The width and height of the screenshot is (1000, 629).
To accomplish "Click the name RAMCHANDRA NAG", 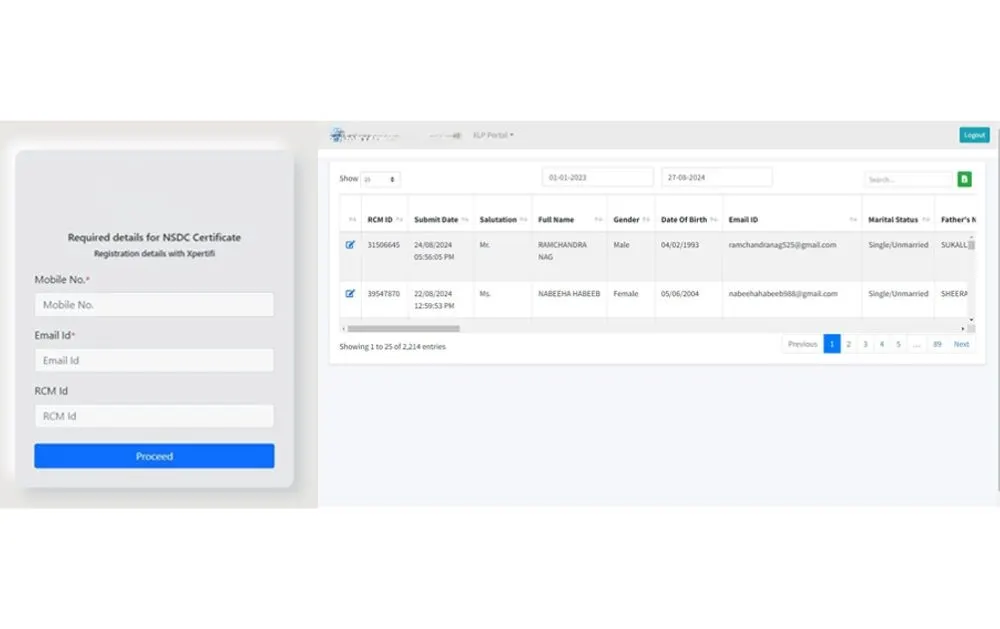I will [x=562, y=251].
